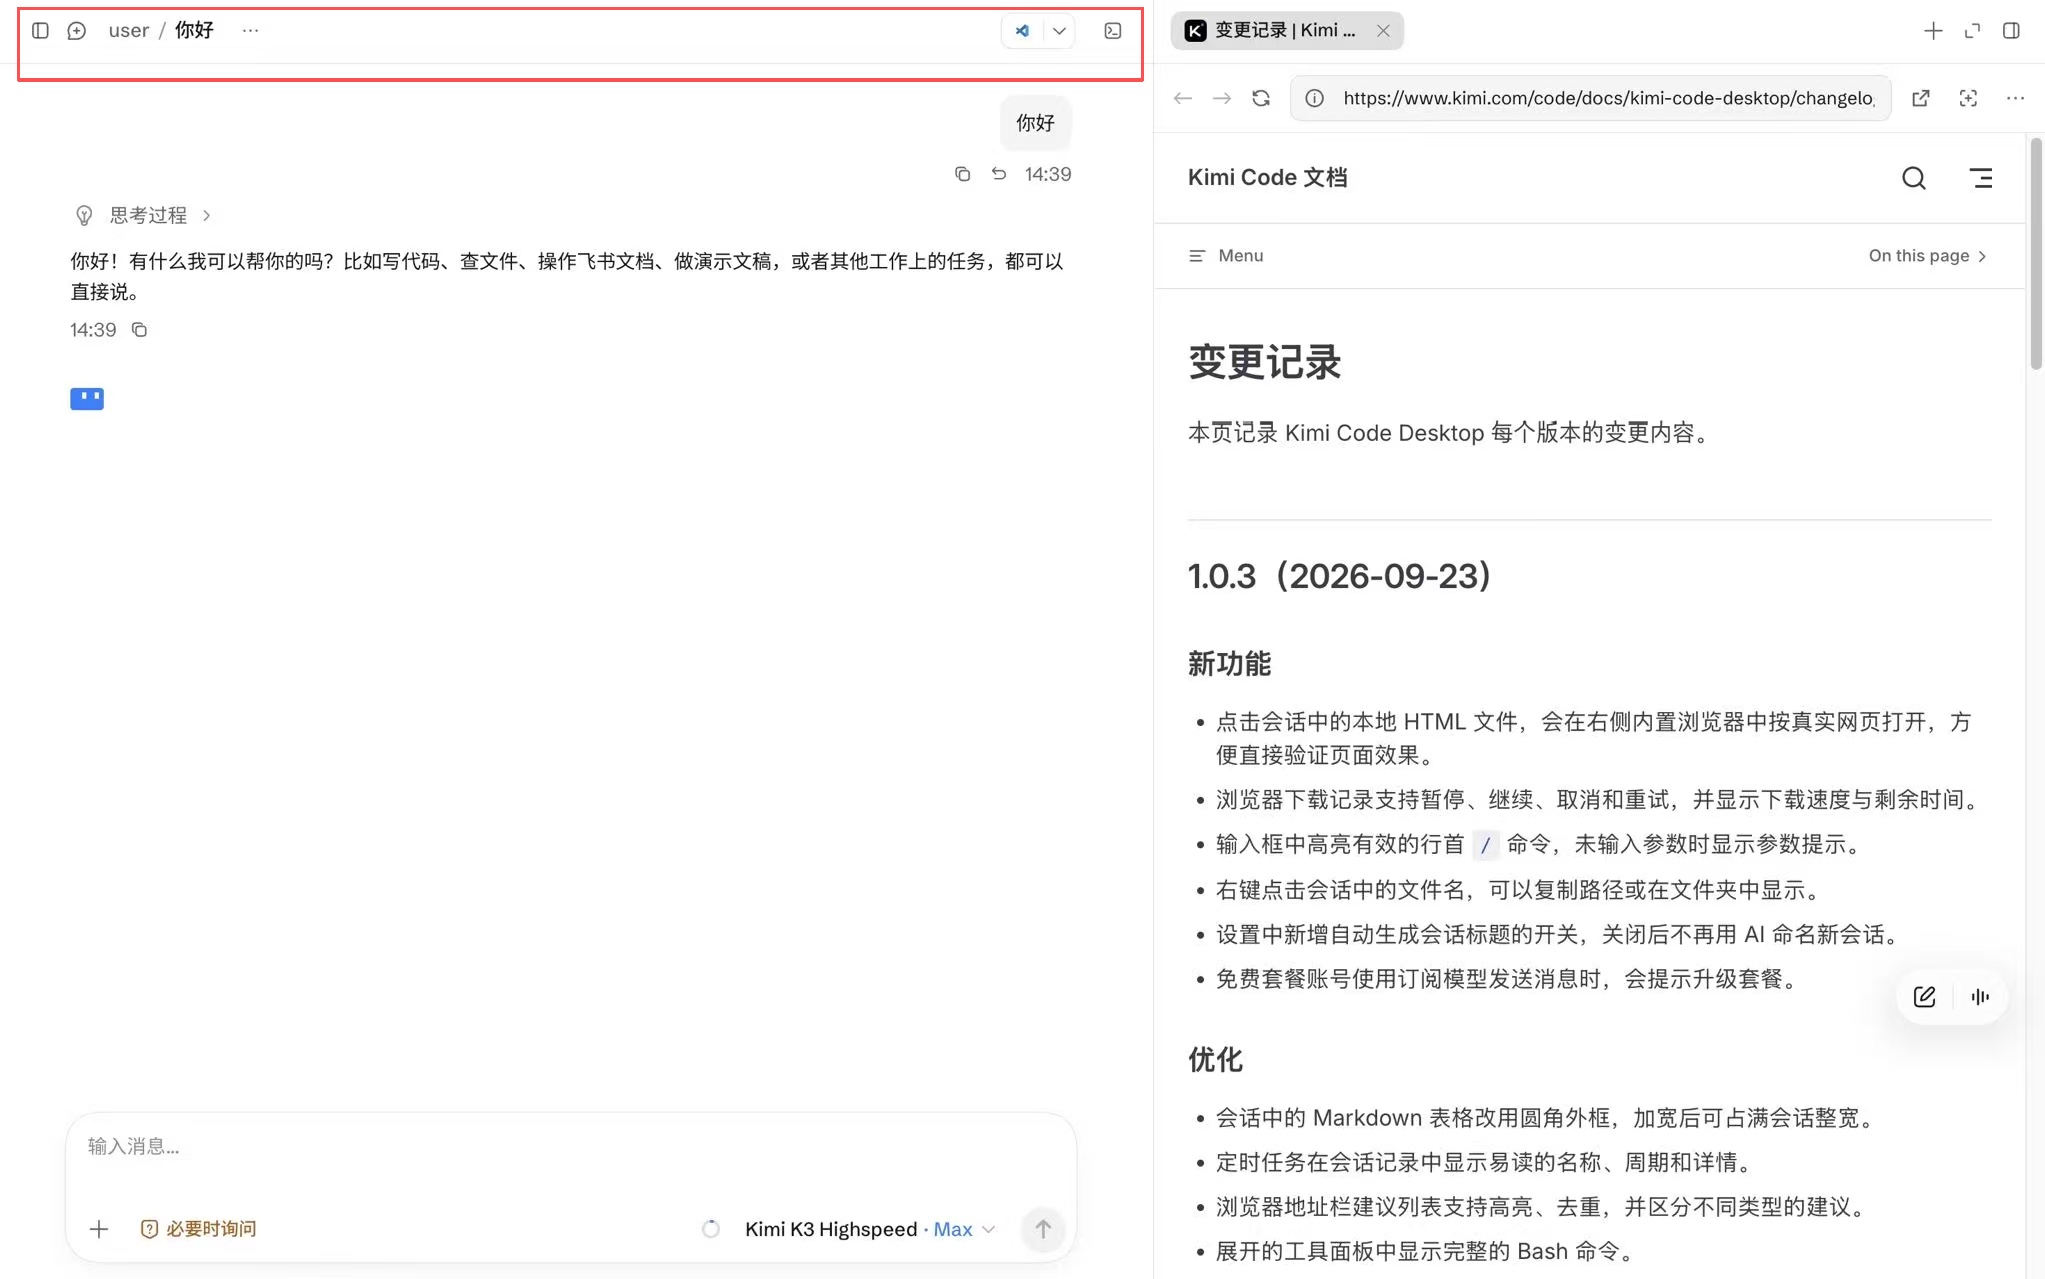Select the bullet about 设置中新增自动生成会话标题
Screen dimensions: 2045x1279
[x=1560, y=935]
